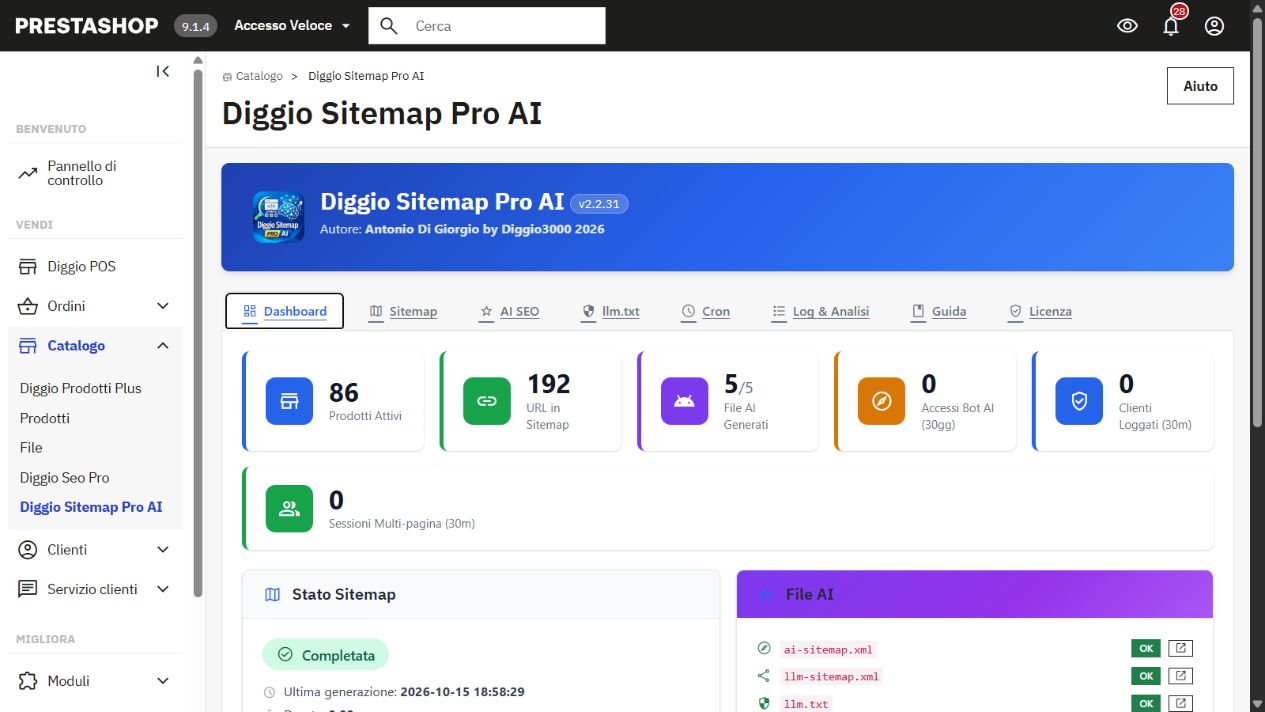Open the Log & Analisi tab

[x=820, y=311]
